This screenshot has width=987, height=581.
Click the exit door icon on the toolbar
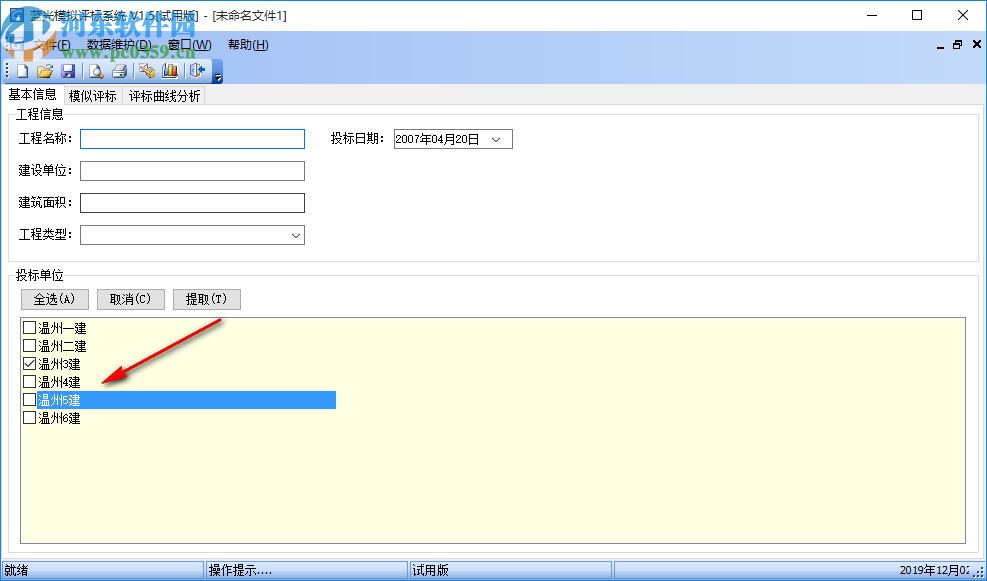(196, 70)
